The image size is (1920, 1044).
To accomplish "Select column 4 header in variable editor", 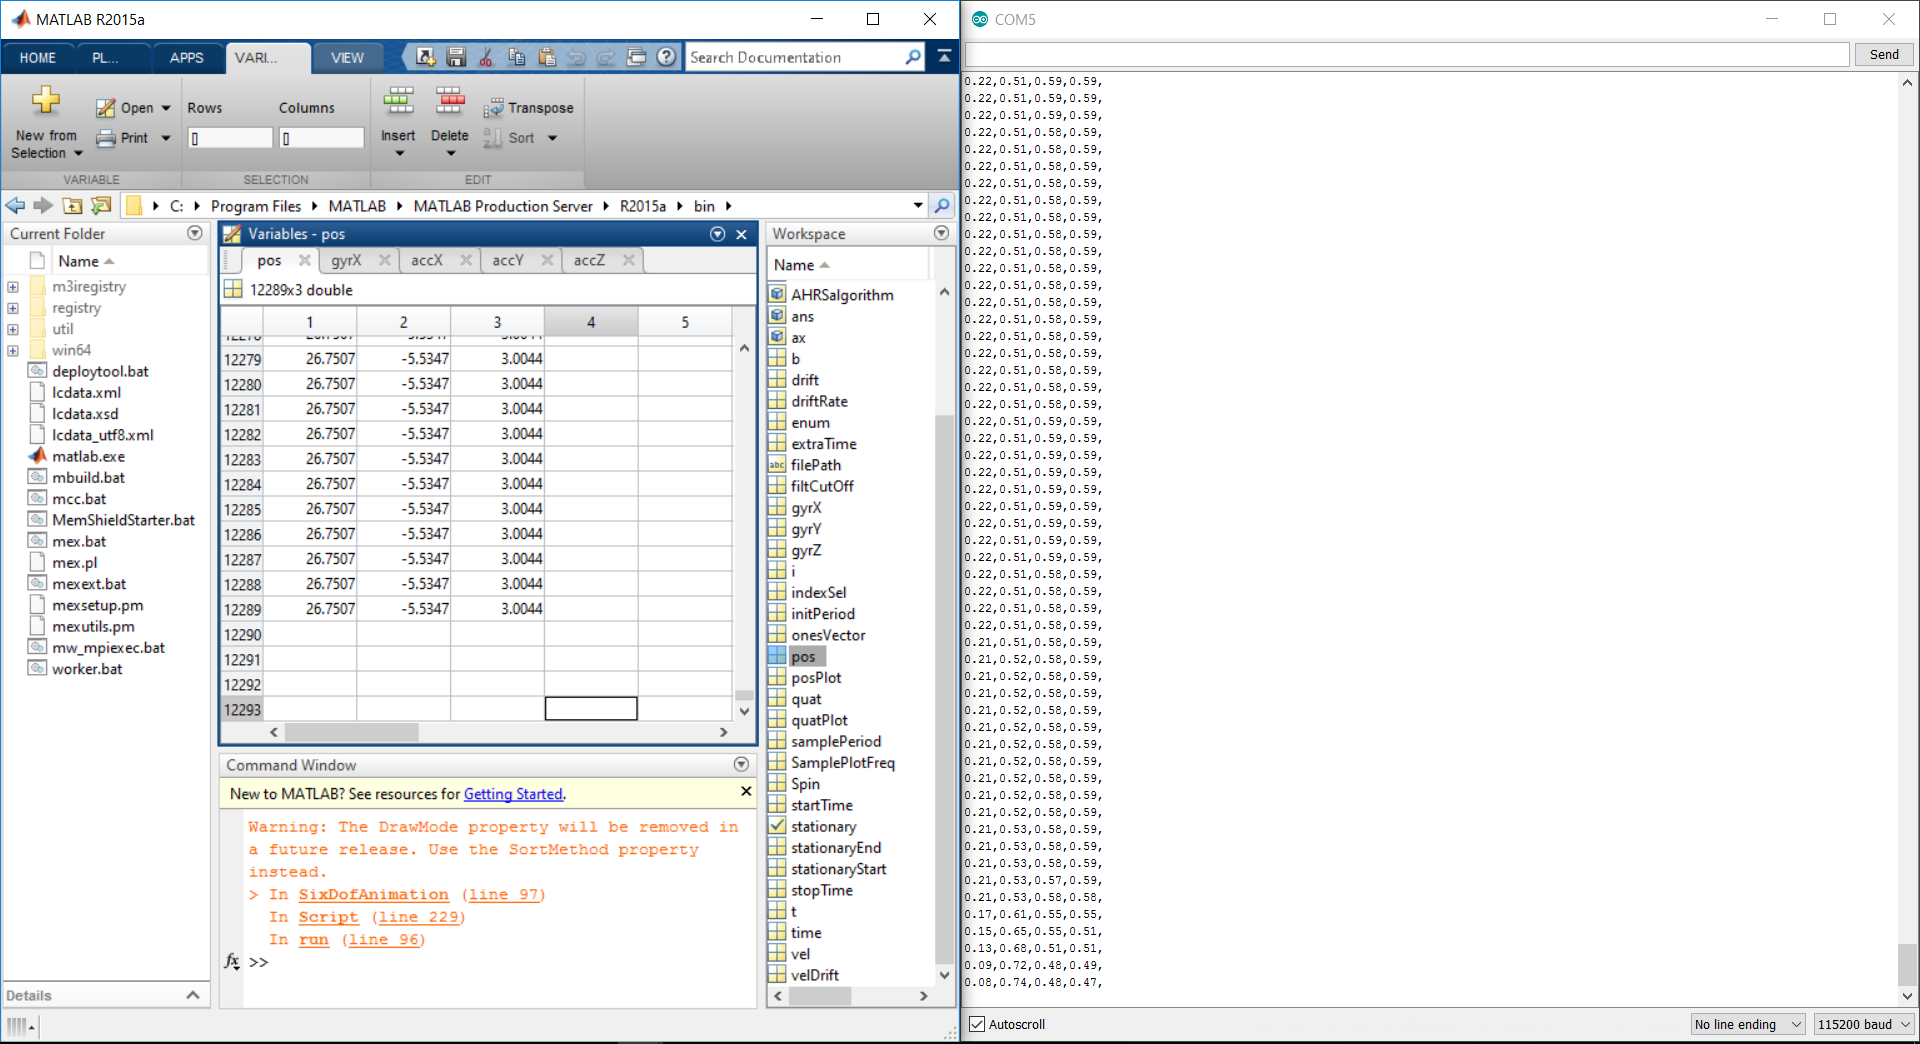I will (x=591, y=322).
